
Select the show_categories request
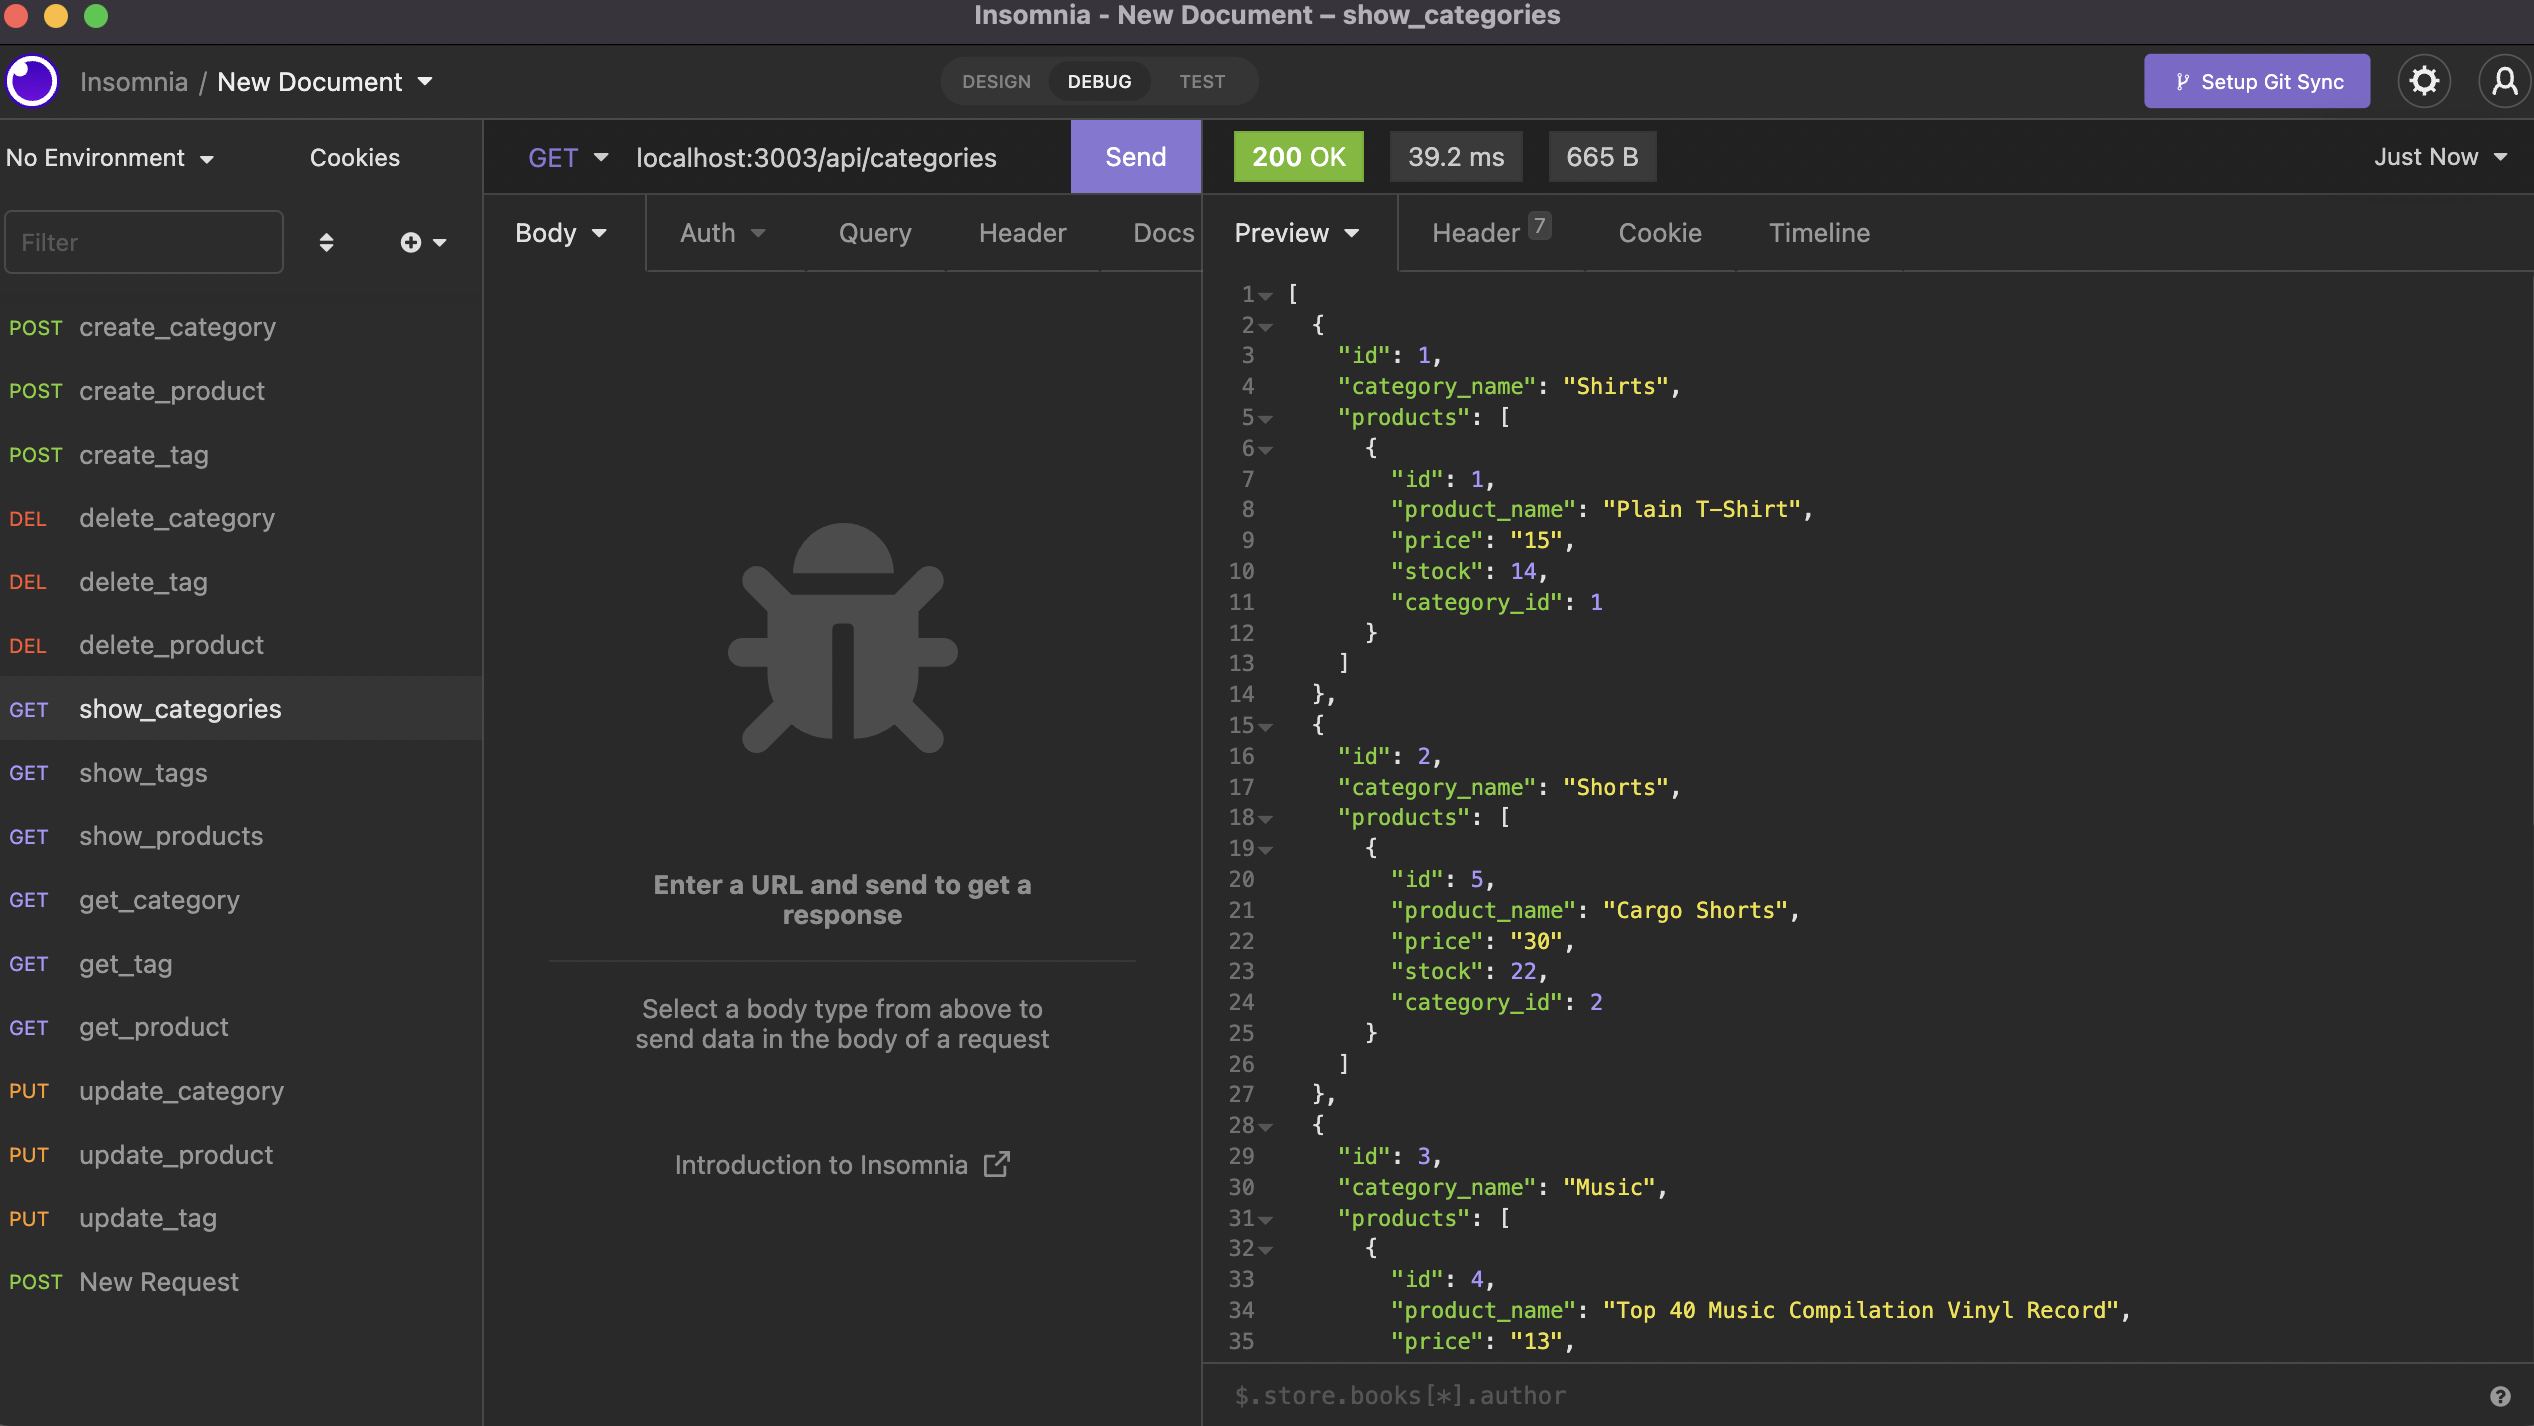click(241, 709)
